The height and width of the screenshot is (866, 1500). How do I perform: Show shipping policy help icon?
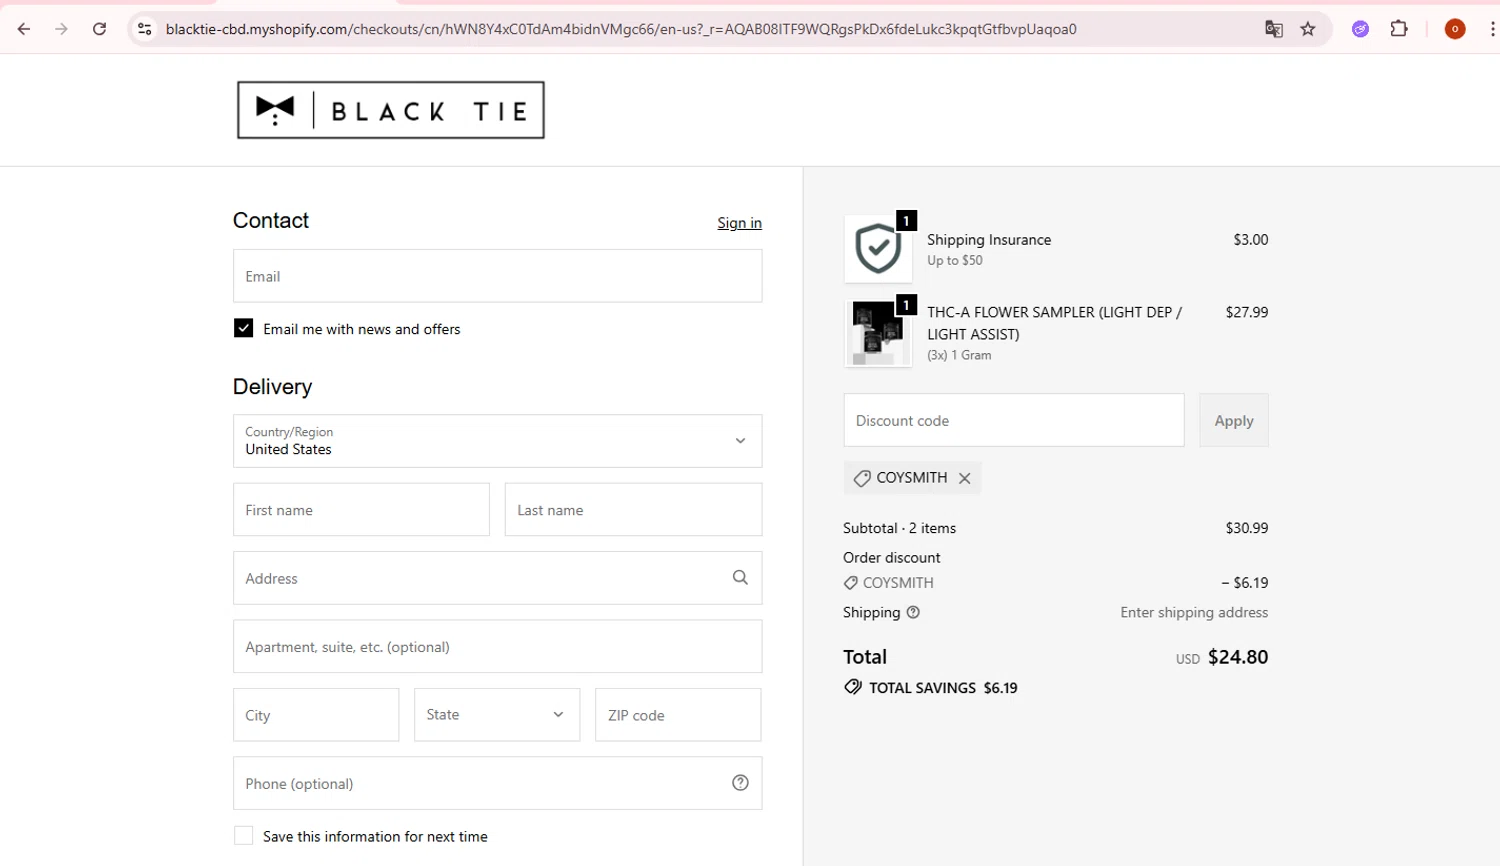[x=913, y=612]
